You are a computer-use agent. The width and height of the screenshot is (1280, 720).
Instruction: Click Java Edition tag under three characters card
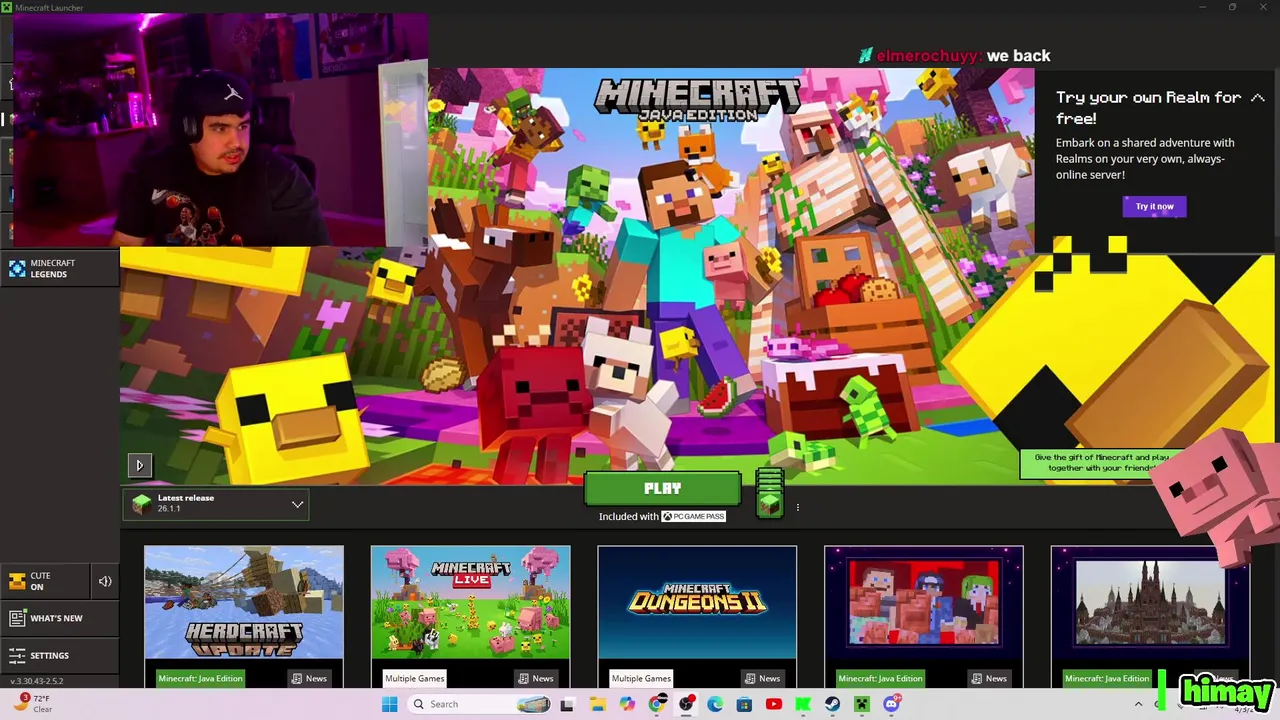point(880,678)
